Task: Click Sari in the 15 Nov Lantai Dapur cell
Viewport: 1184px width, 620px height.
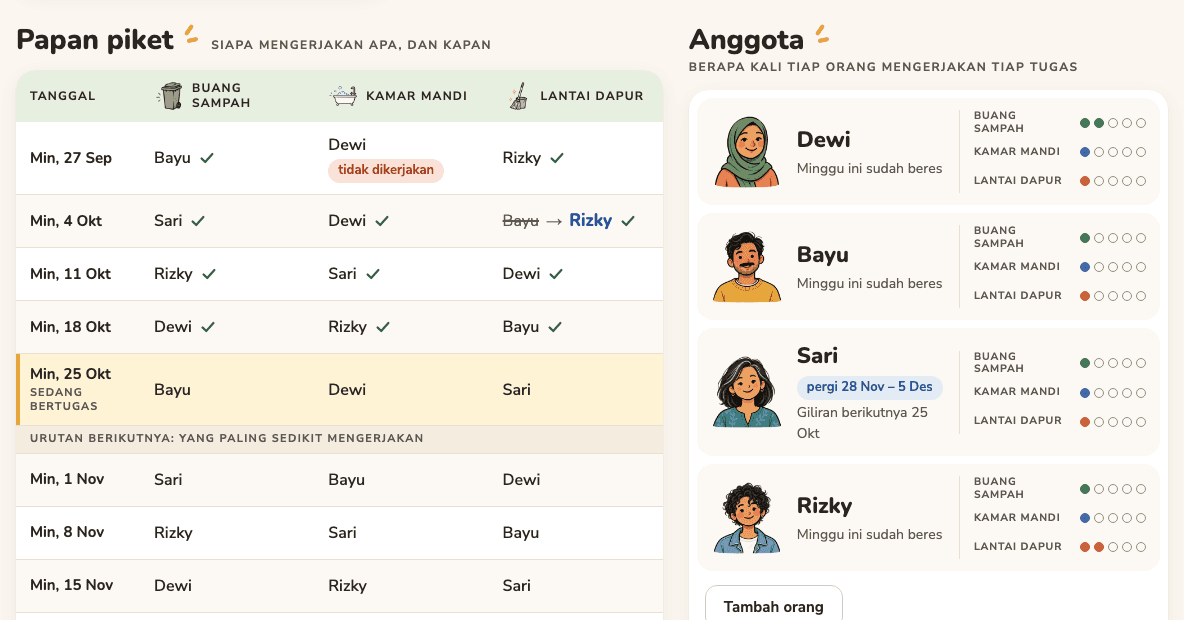Action: 516,585
